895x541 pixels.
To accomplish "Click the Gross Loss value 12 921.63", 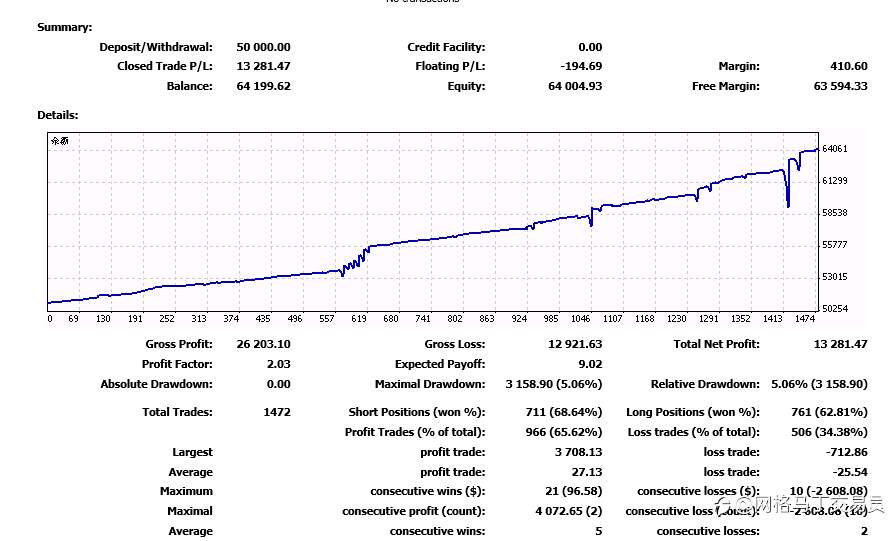I will click(x=575, y=344).
